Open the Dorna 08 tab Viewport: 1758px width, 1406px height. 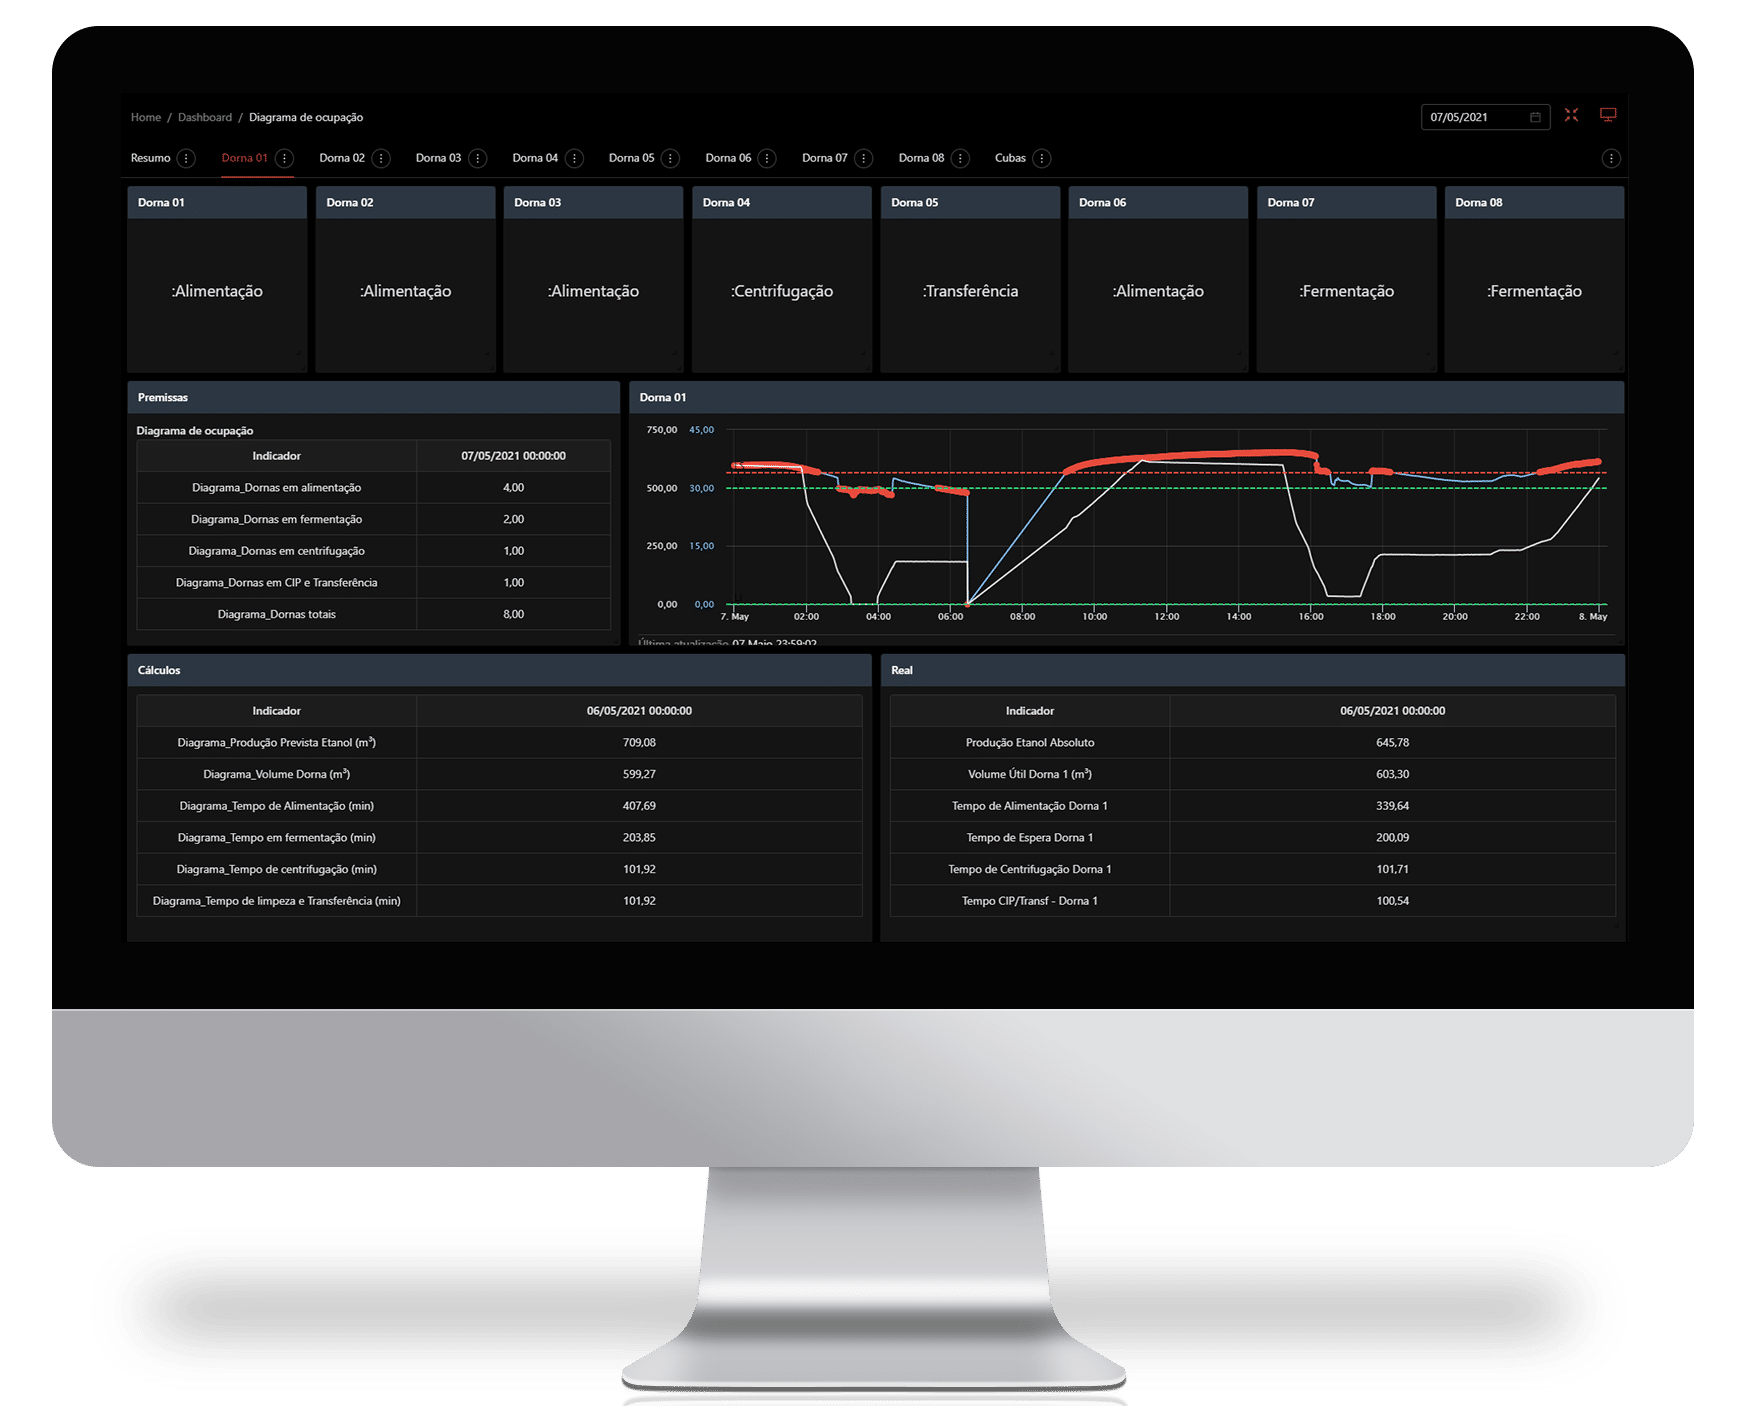tap(921, 158)
